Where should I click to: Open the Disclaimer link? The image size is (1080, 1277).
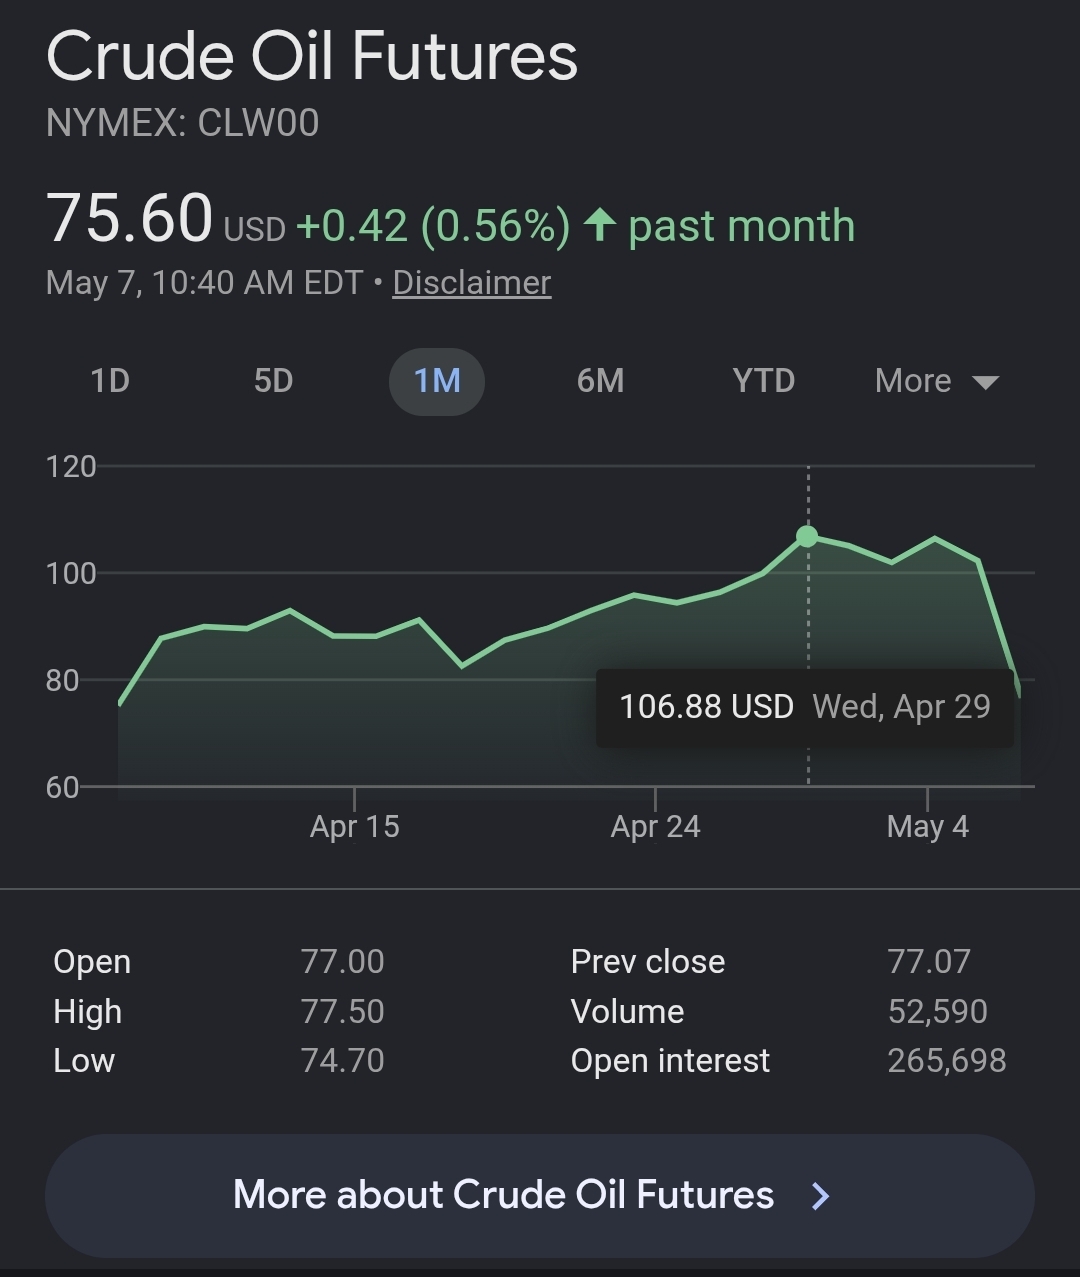(472, 282)
